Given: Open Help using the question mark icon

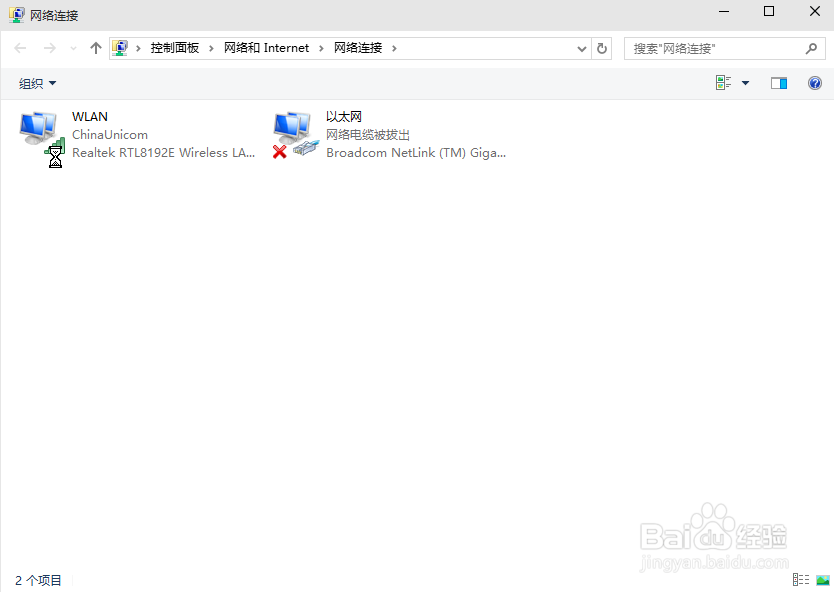Looking at the screenshot, I should (816, 83).
